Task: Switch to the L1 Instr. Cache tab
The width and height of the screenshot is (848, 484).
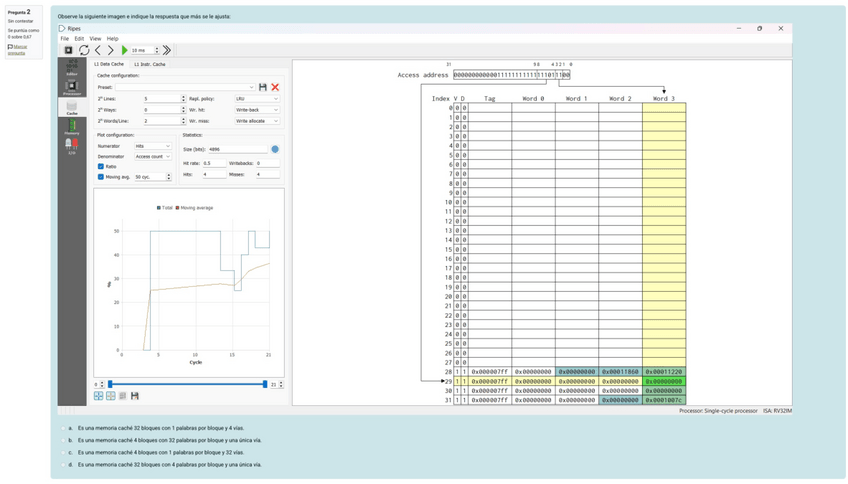Action: pos(150,64)
